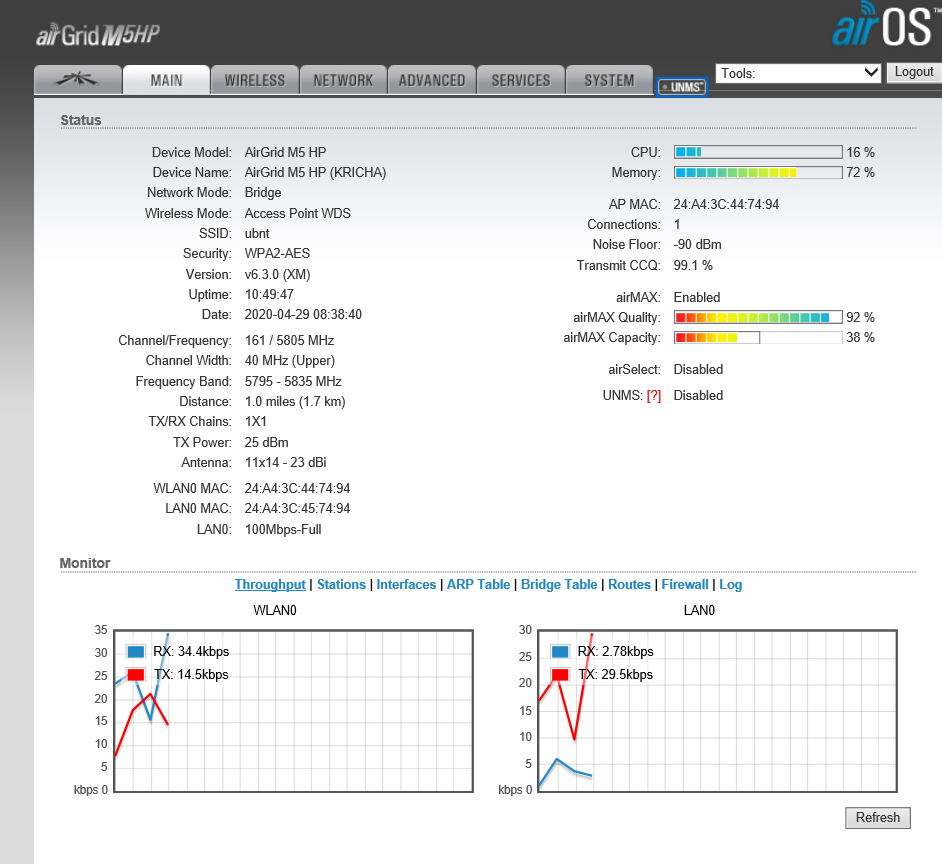Image resolution: width=942 pixels, height=864 pixels.
Task: Click antenna value '11x14 - 23 dBi'
Action: click(286, 462)
